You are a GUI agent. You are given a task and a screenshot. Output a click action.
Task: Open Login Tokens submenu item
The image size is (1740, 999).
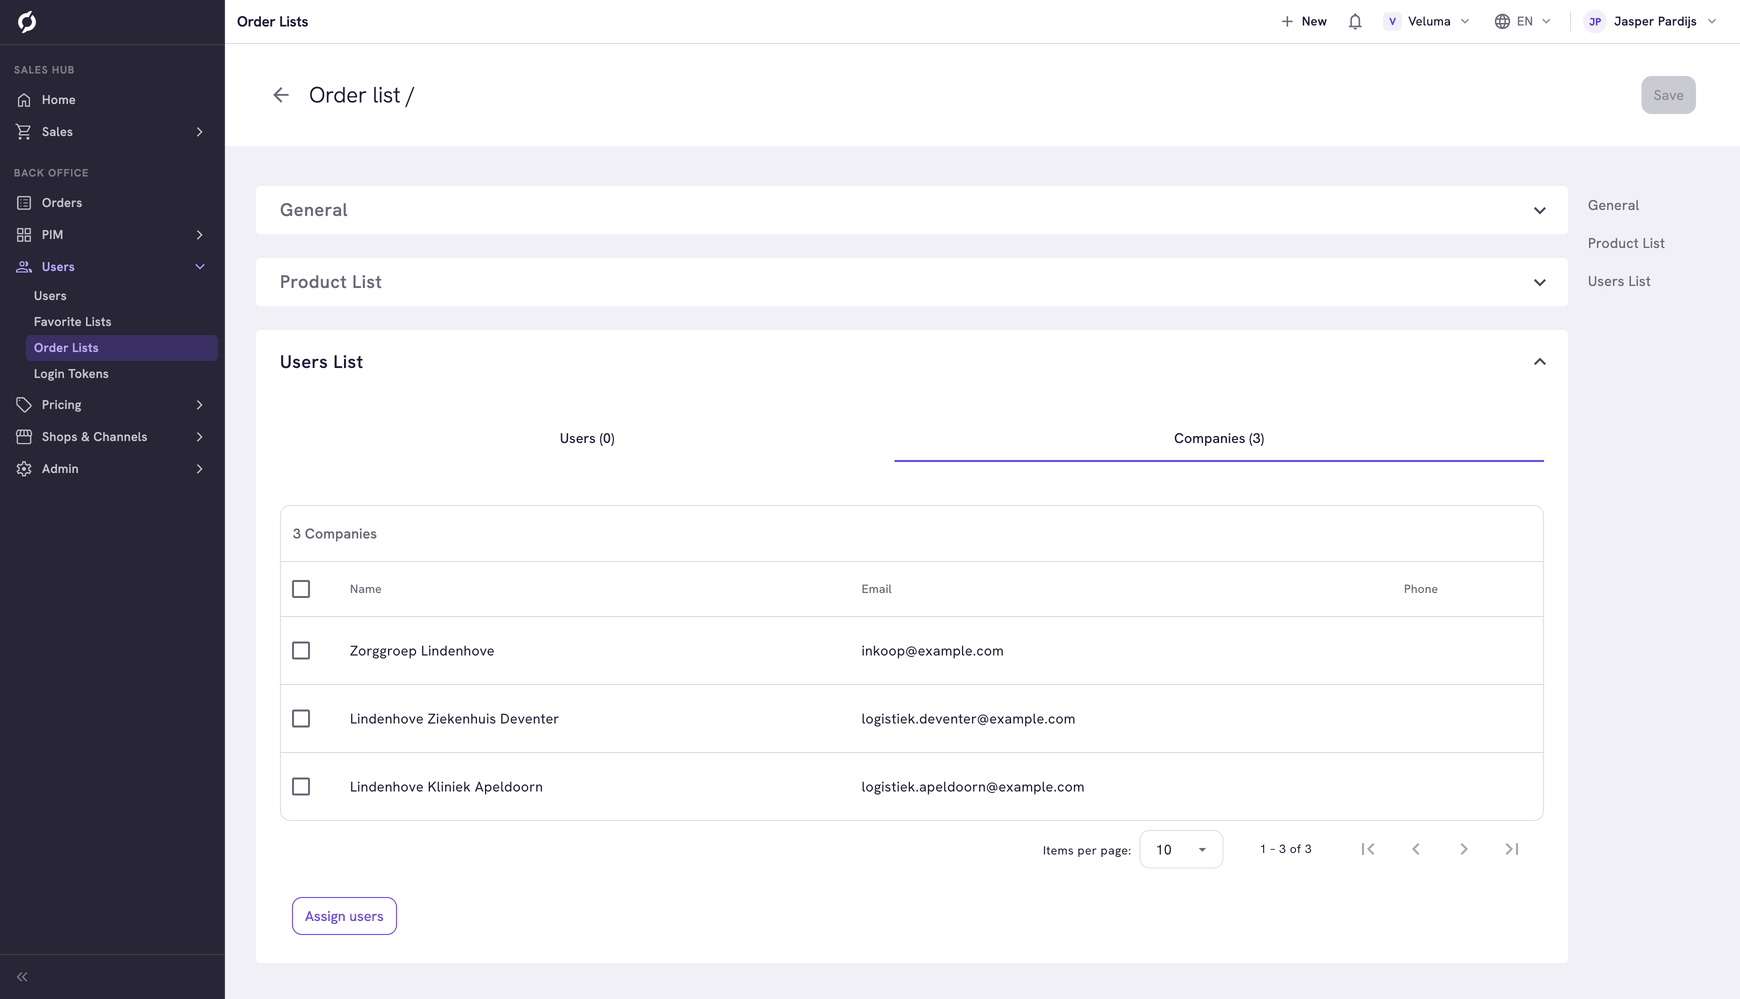click(121, 374)
